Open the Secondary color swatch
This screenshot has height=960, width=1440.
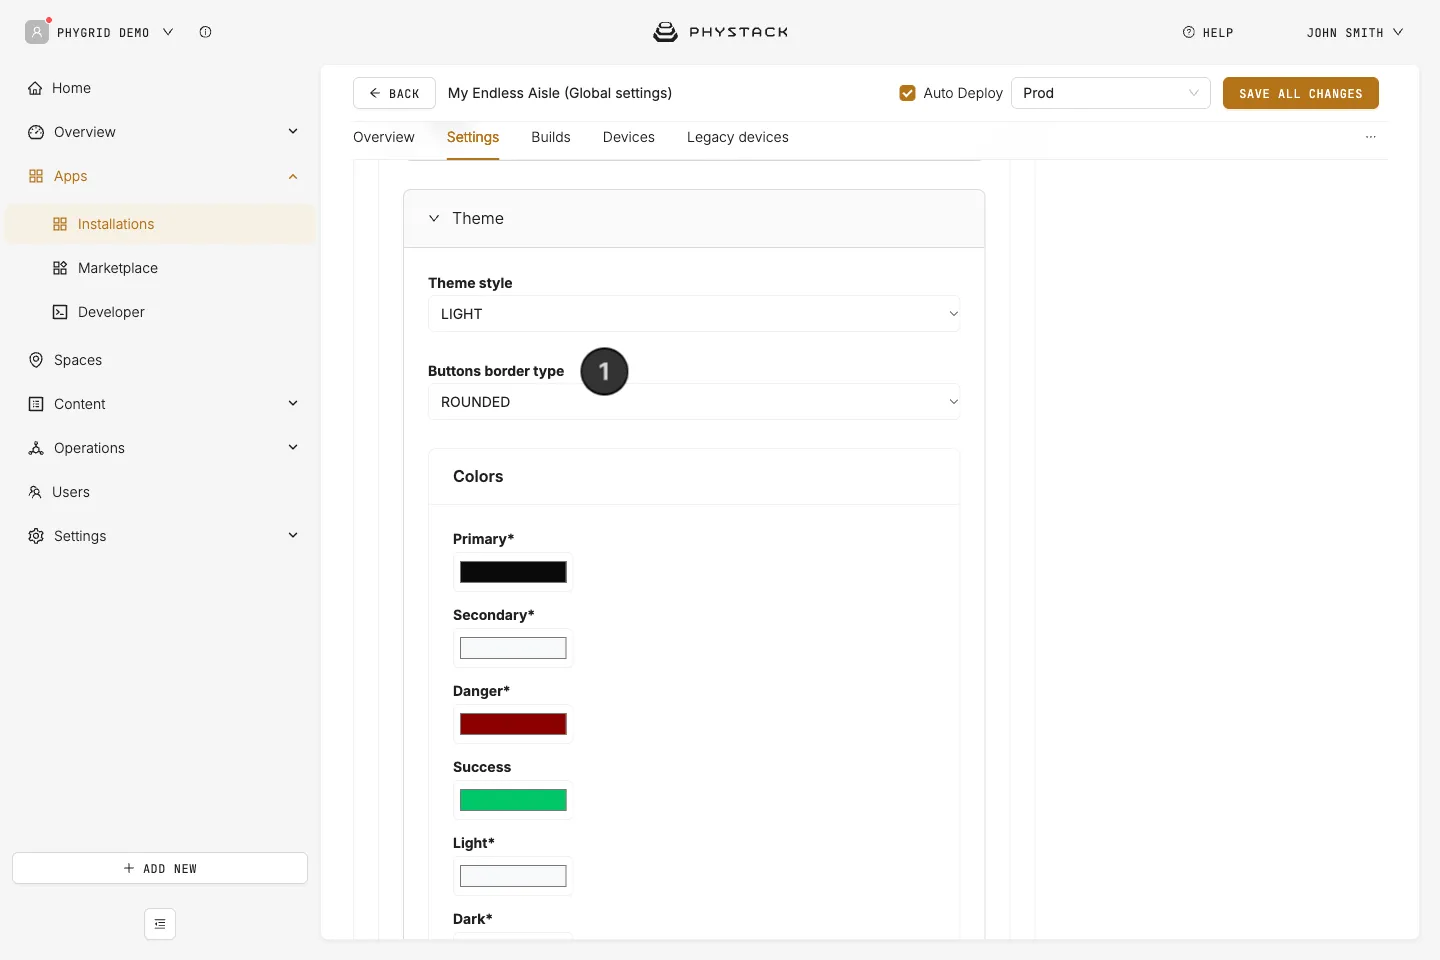(513, 648)
